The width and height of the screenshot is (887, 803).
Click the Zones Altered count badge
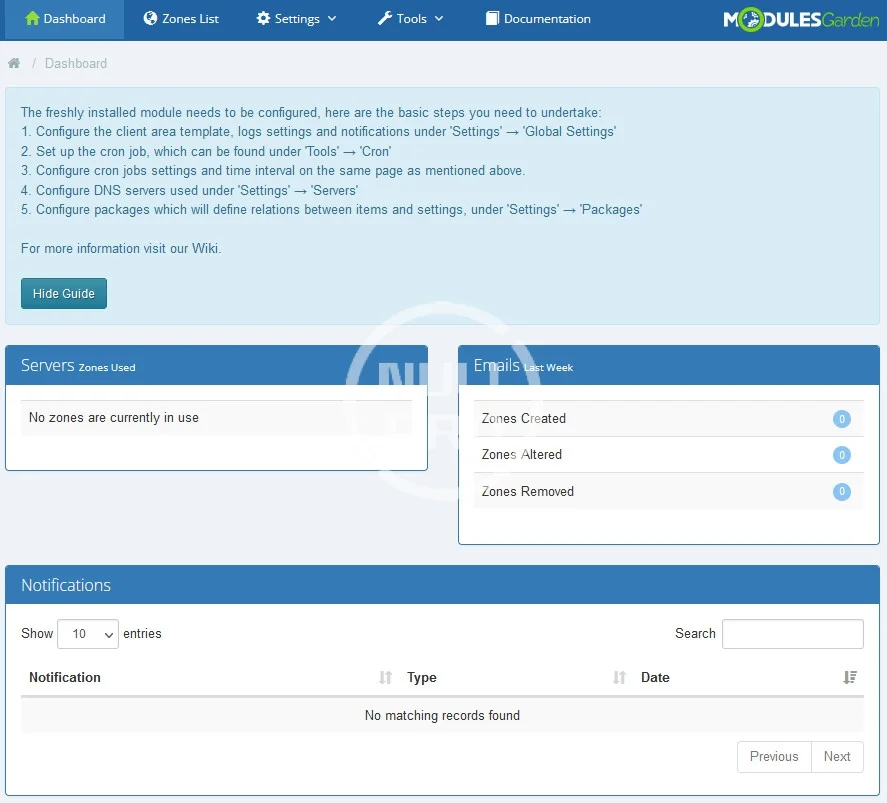(x=842, y=455)
